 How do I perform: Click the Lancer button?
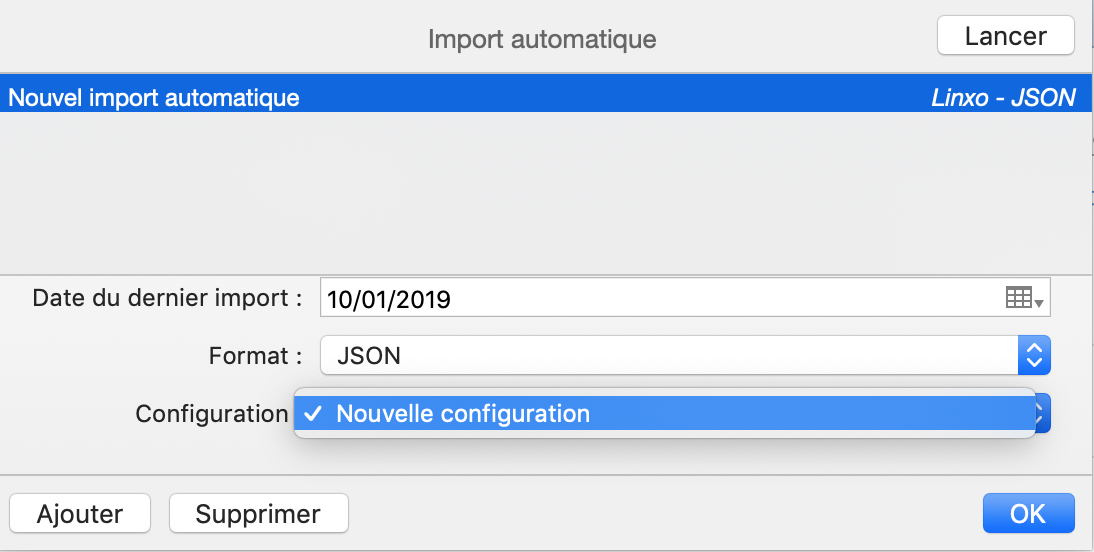[x=1005, y=36]
